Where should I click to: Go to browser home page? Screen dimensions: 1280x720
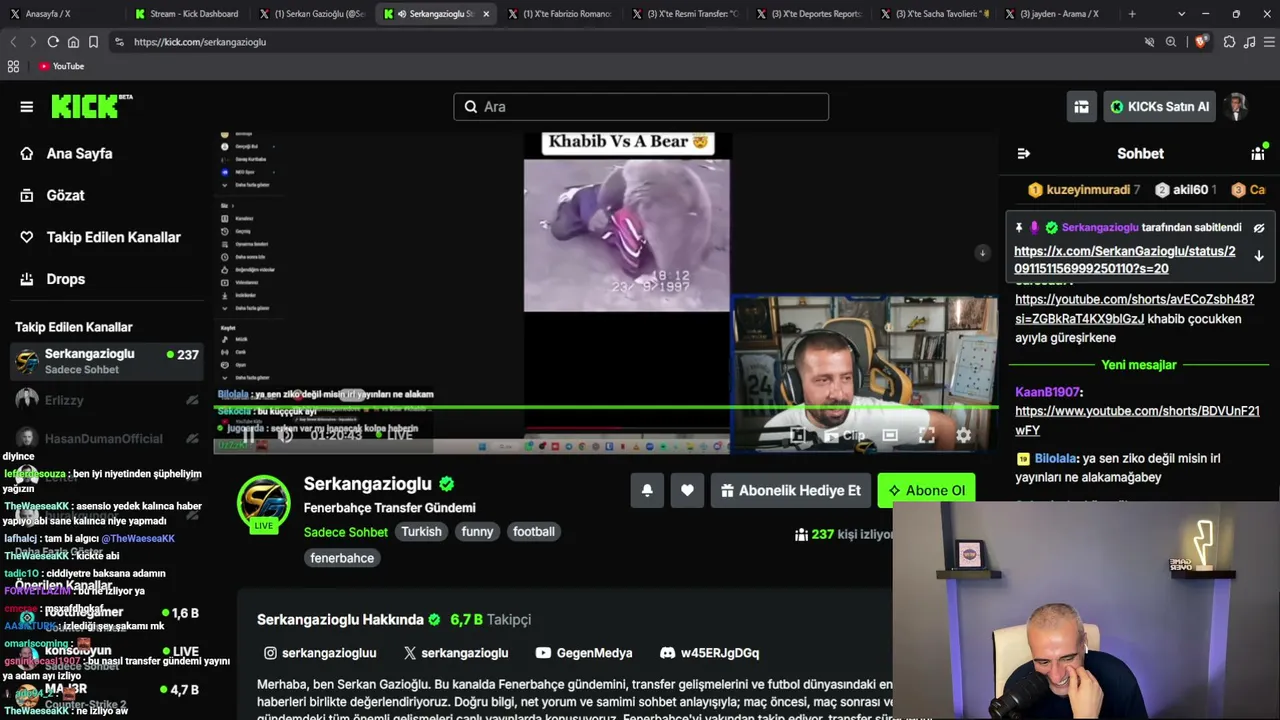(x=73, y=42)
